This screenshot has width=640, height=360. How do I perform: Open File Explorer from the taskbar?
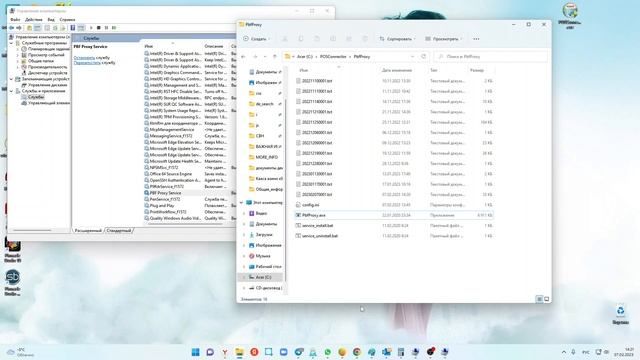click(239, 352)
